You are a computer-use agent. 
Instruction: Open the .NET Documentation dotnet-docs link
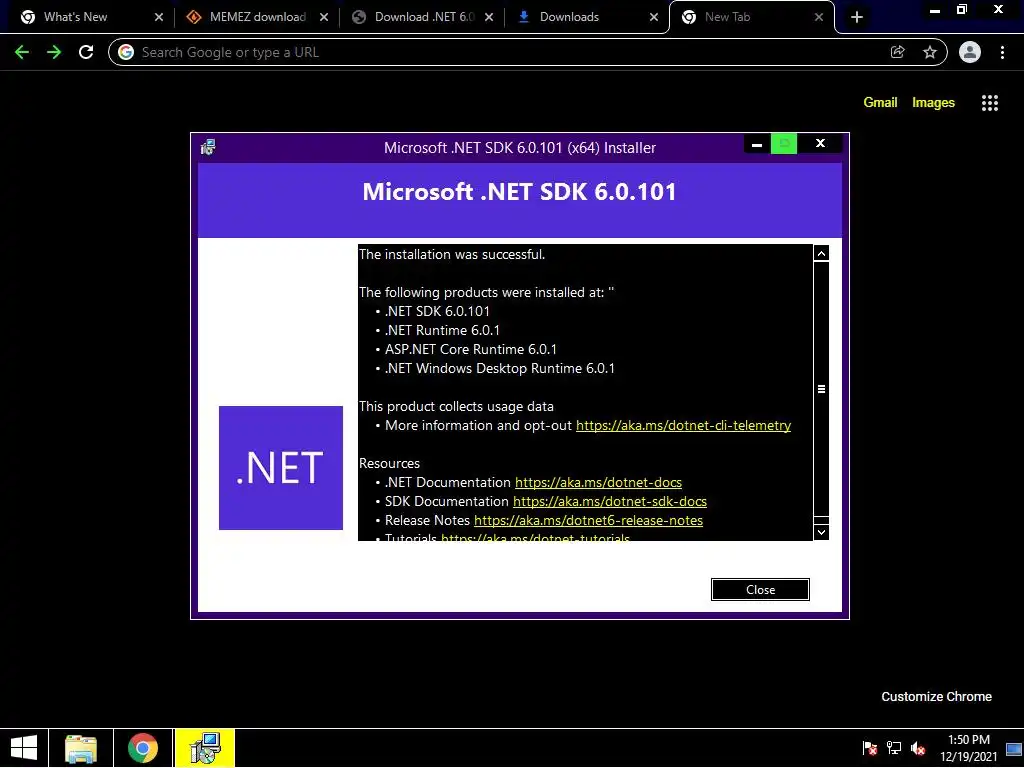coord(598,482)
